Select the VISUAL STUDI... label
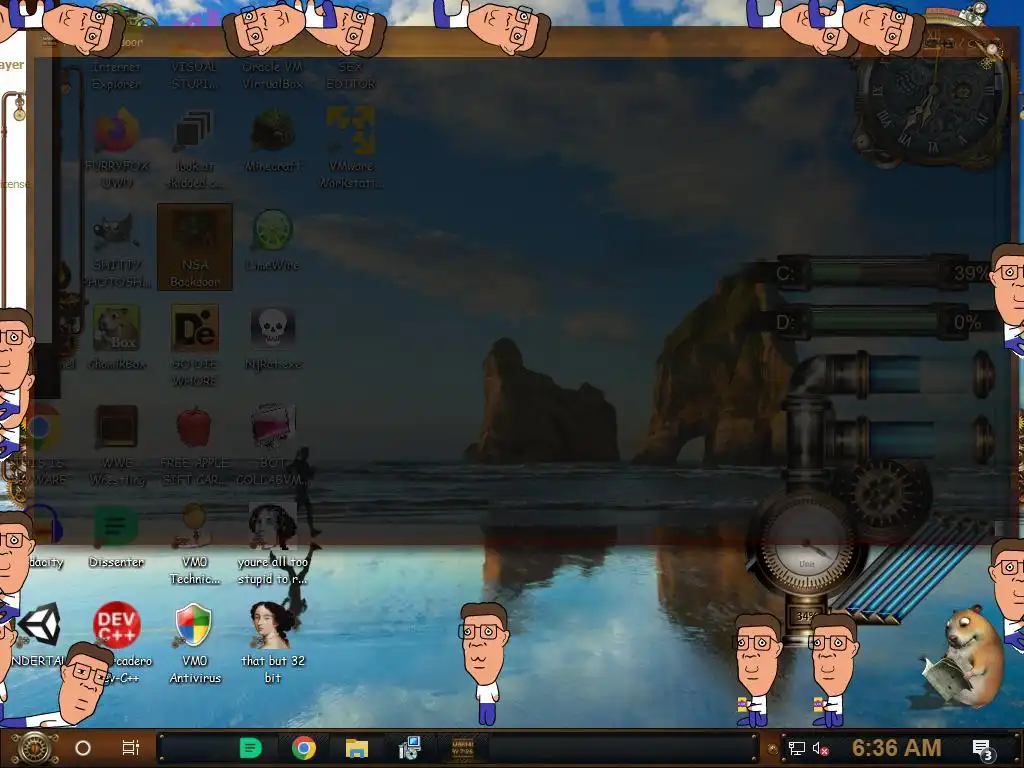 195,75
